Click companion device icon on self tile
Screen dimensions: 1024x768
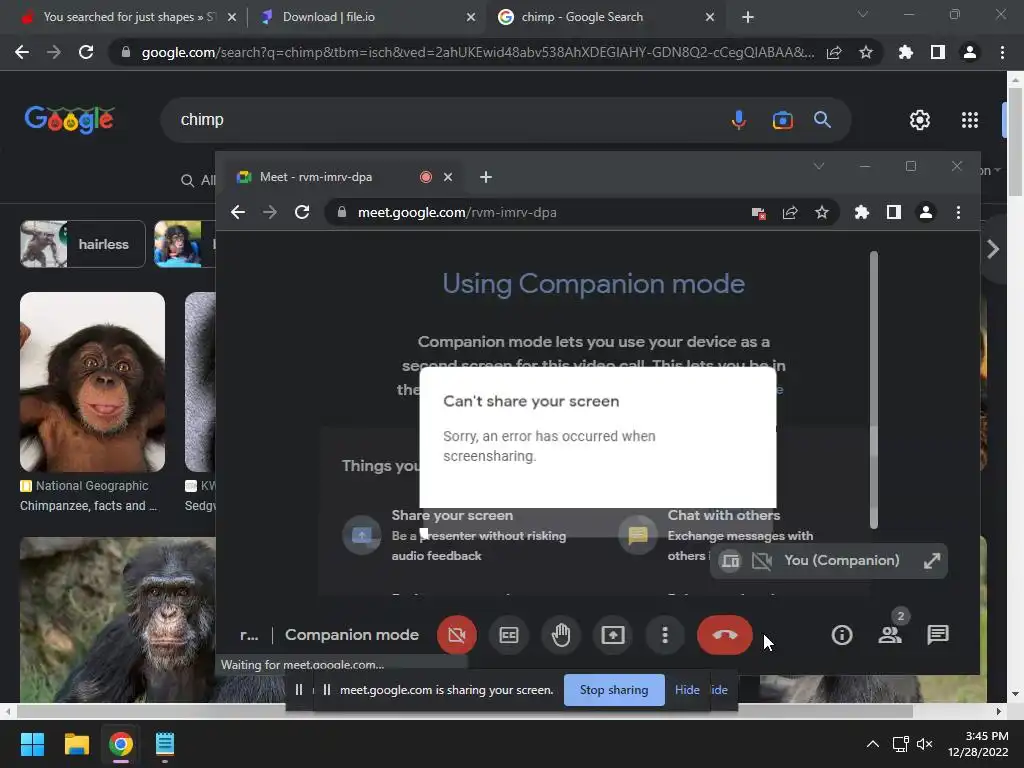(730, 560)
